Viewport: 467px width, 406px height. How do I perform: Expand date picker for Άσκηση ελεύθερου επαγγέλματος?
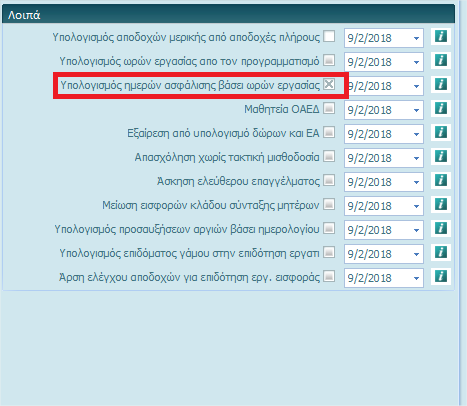point(416,182)
